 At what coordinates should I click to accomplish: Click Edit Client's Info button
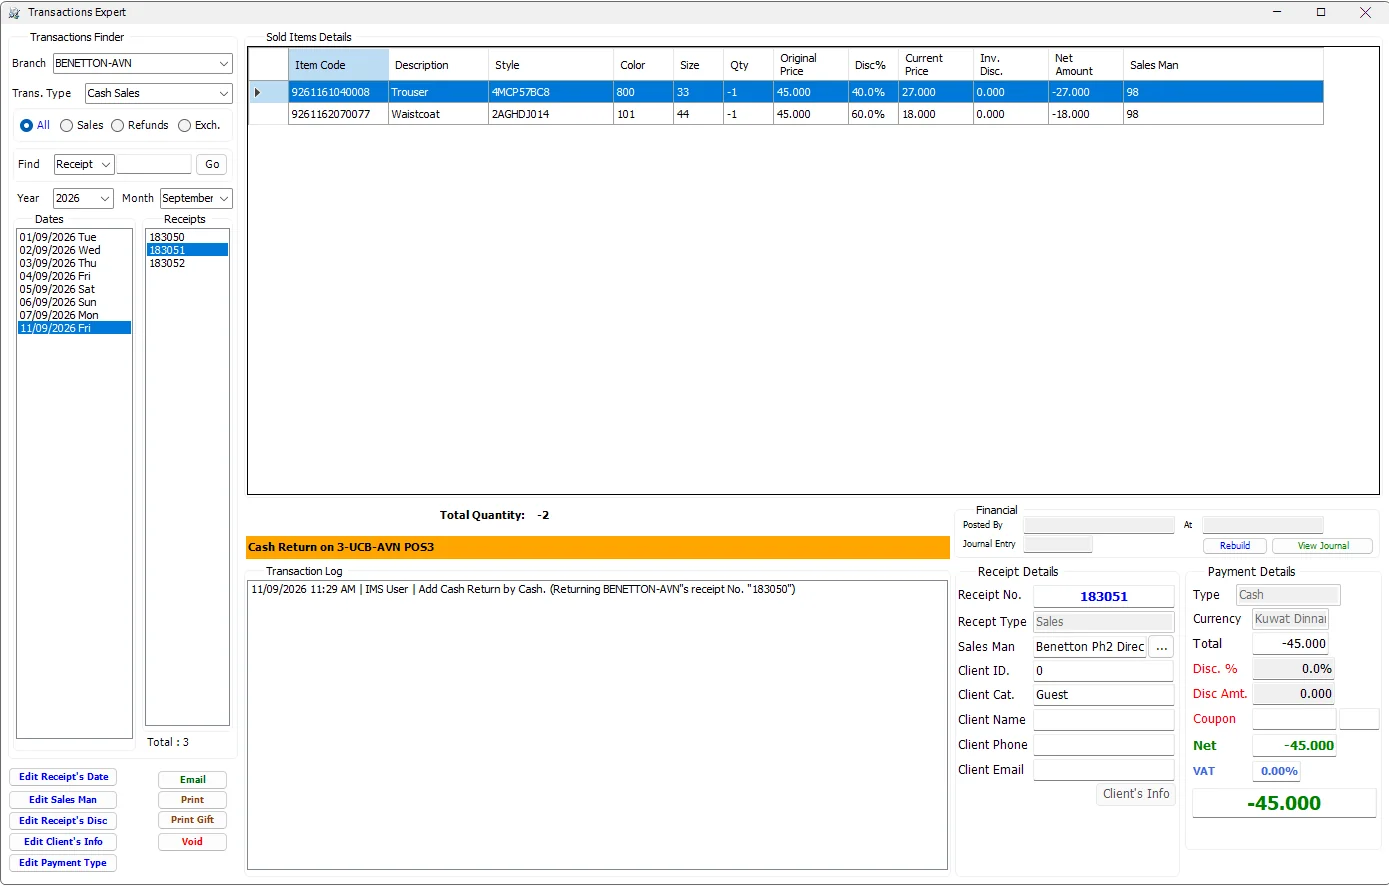63,842
